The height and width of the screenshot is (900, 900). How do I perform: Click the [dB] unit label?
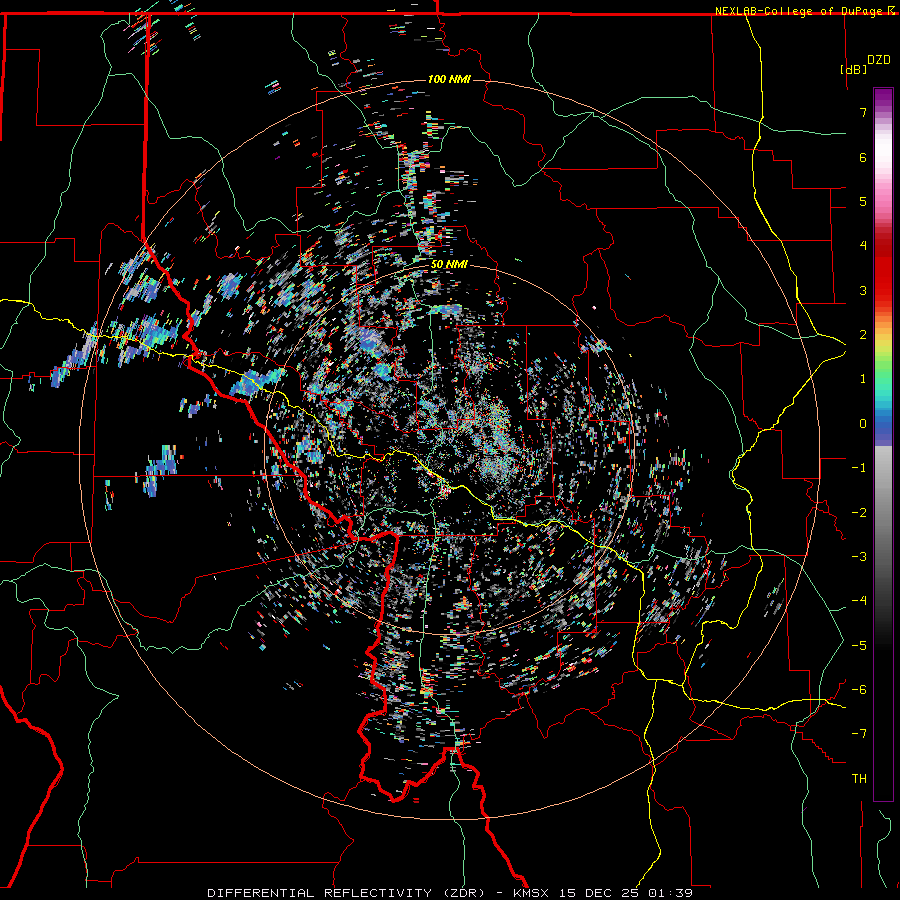(x=853, y=69)
